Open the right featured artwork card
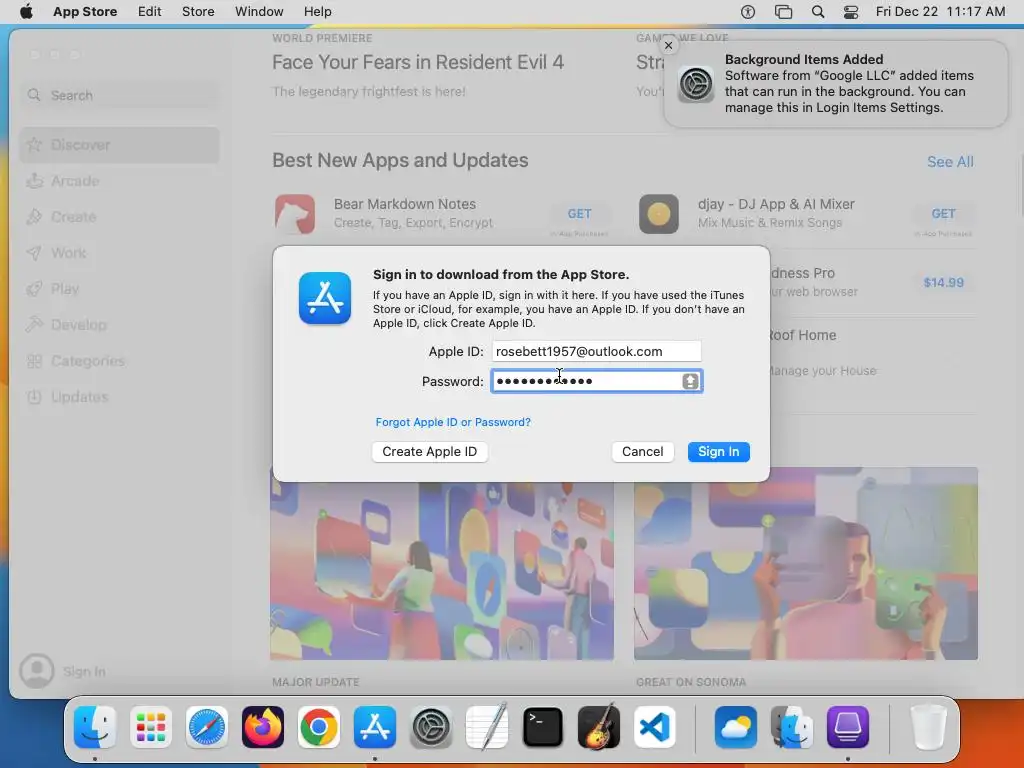The height and width of the screenshot is (768, 1024). [x=806, y=563]
